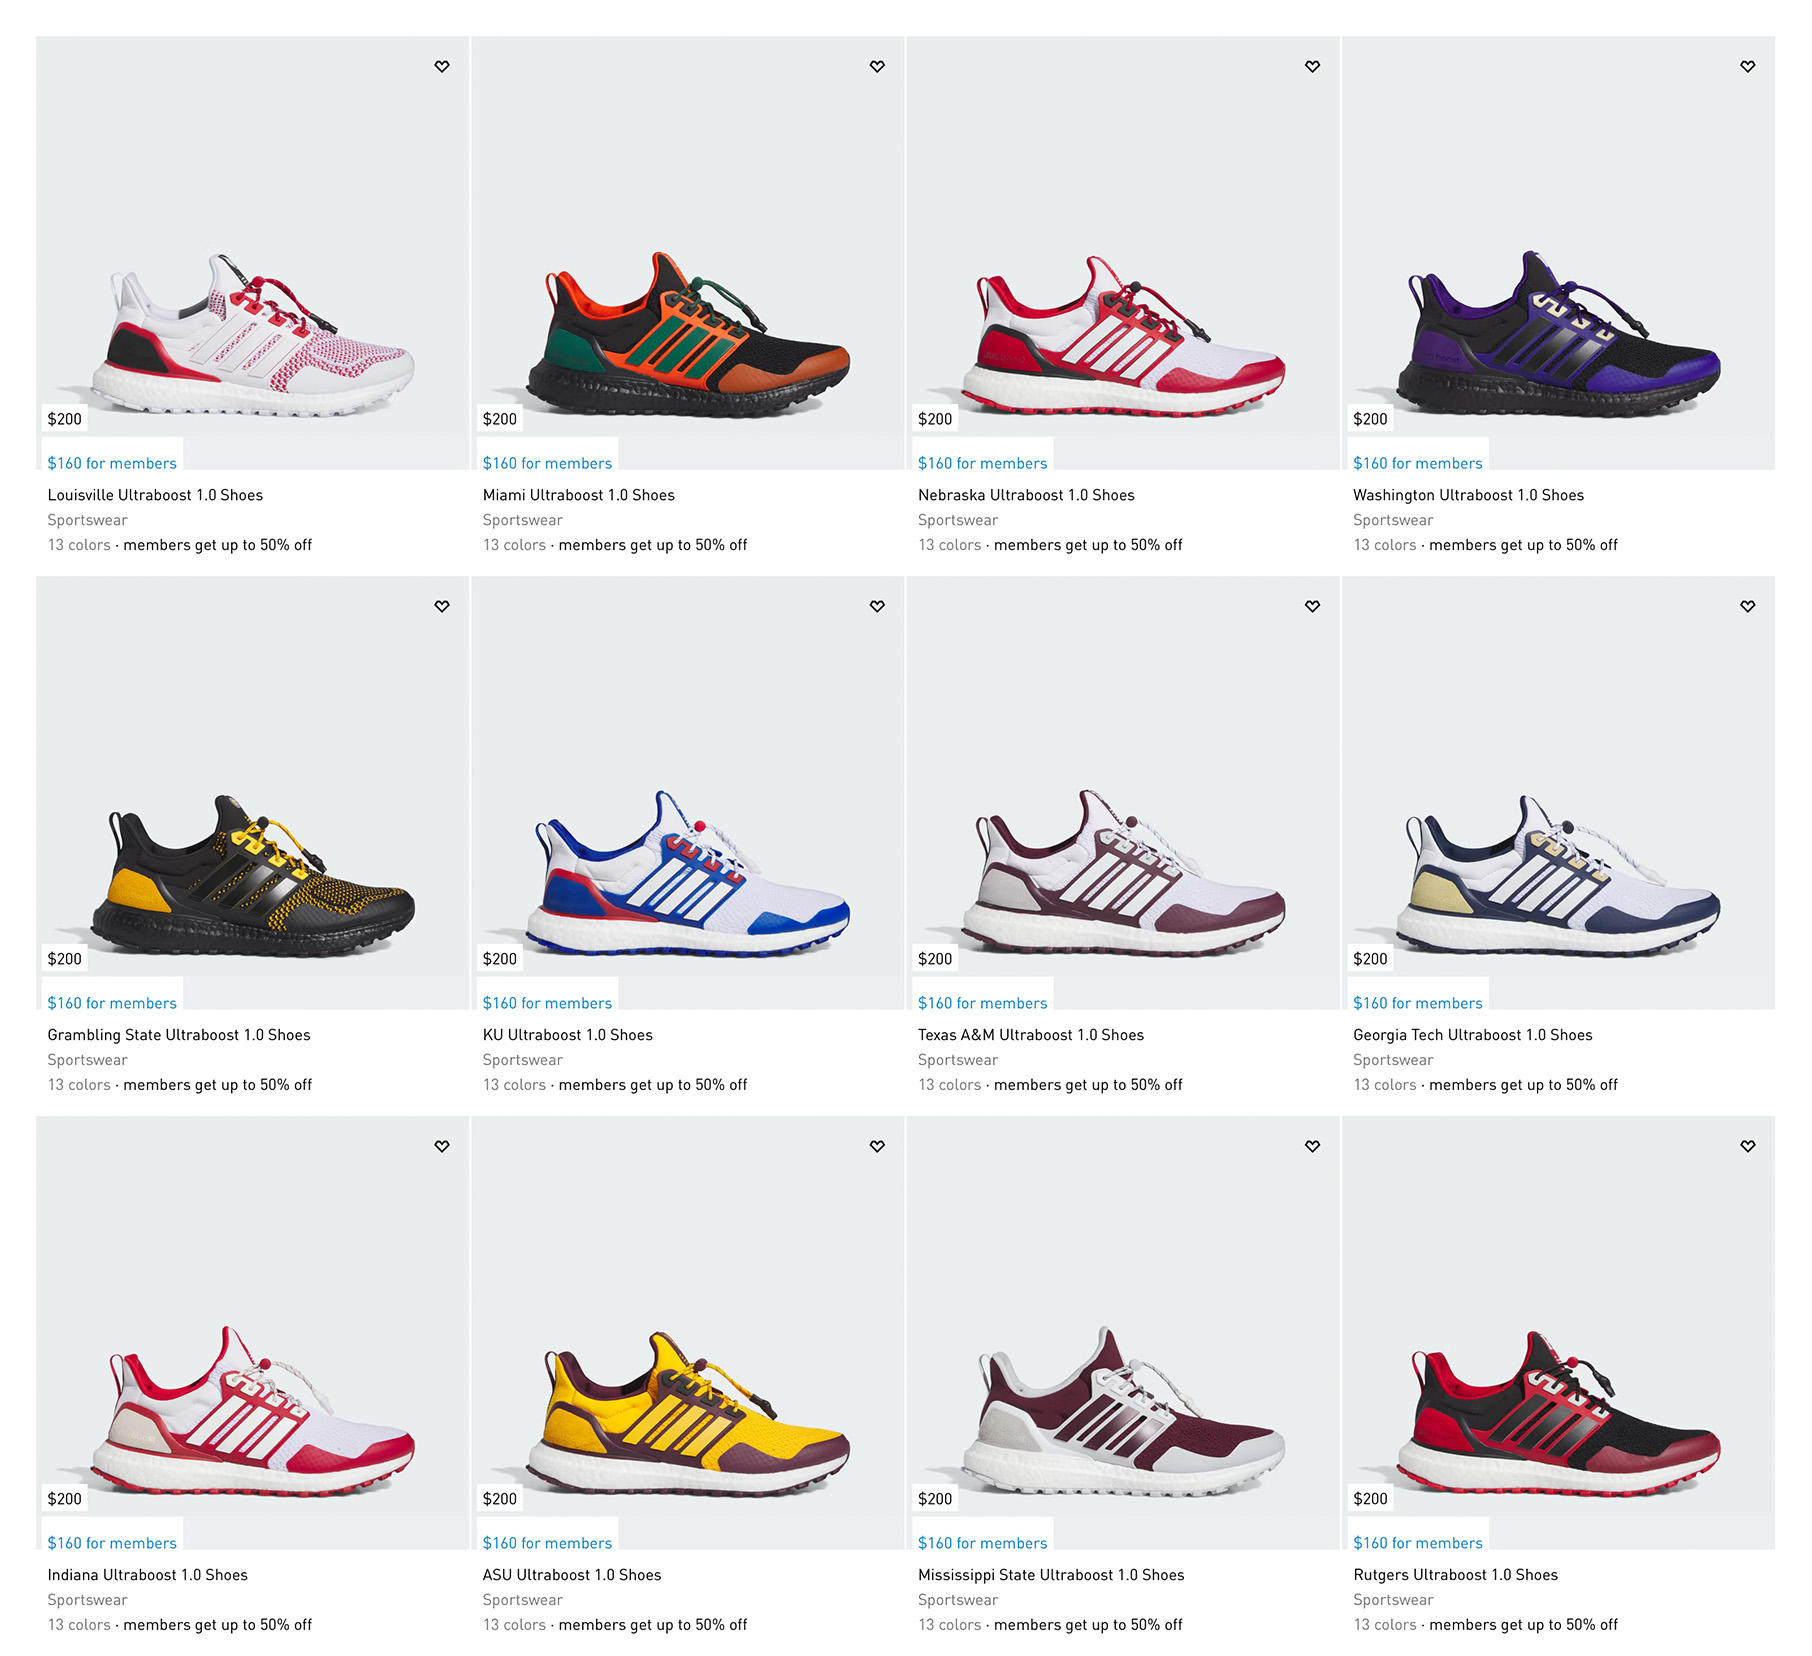Toggle wishlist heart on KU Ultraboost
The height and width of the screenshot is (1656, 1812).
877,606
